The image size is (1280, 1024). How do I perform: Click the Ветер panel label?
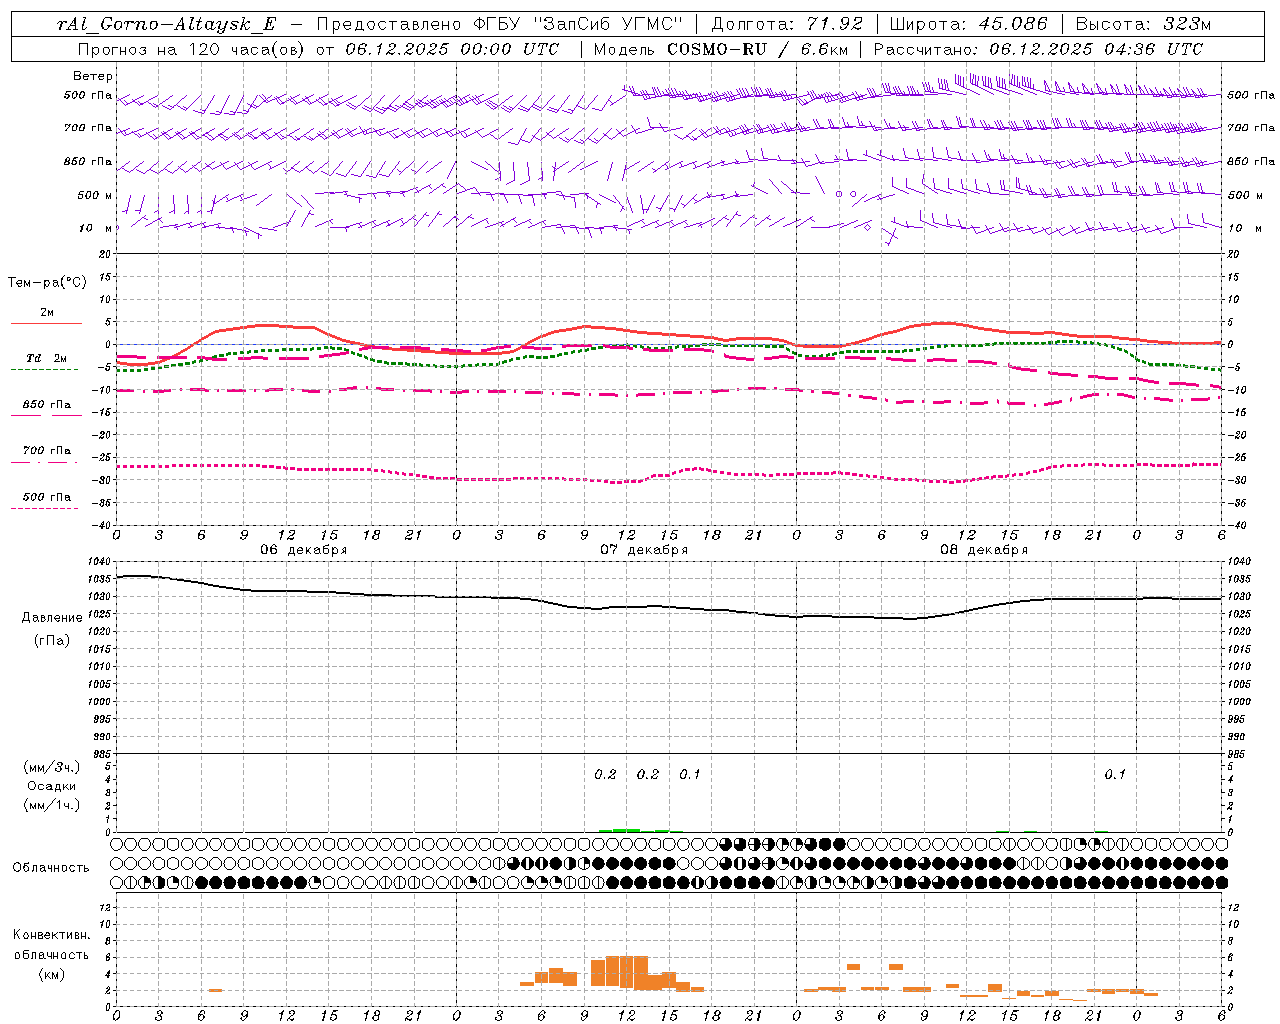click(x=93, y=76)
